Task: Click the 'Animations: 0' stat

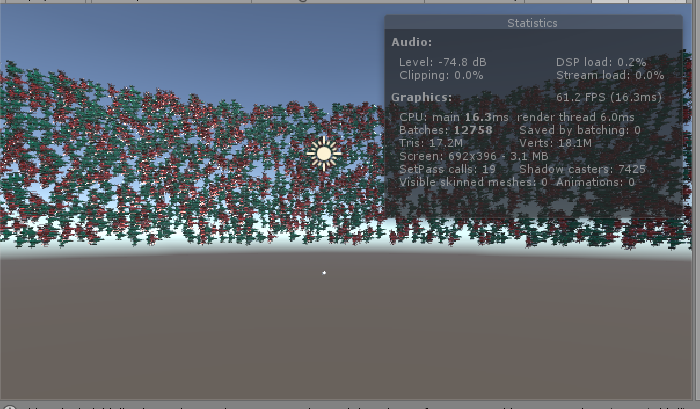Action: pos(595,182)
